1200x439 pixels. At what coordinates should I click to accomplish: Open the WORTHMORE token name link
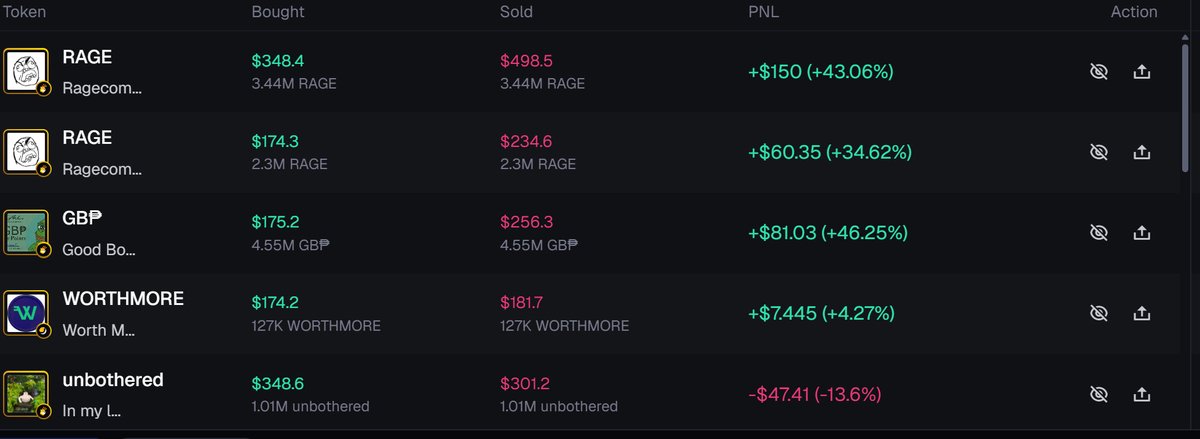[123, 299]
